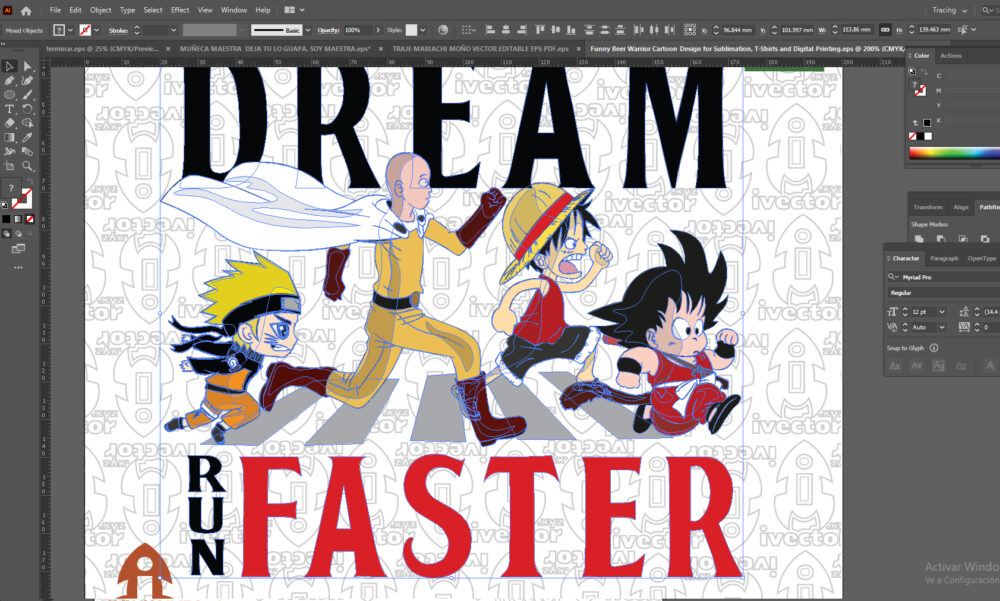Pick the Paintbrush tool
Image resolution: width=1000 pixels, height=601 pixels.
[27, 94]
